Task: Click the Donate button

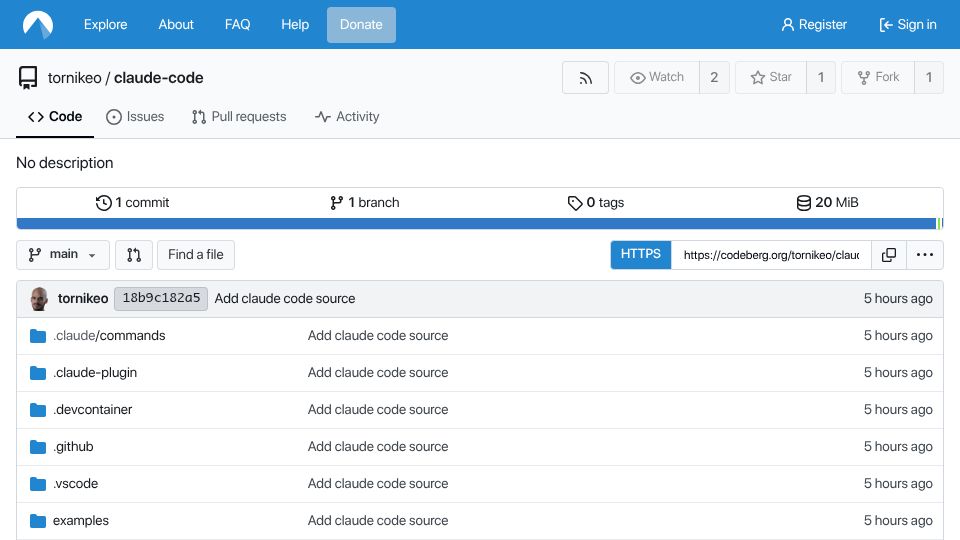Action: pyautogui.click(x=361, y=24)
